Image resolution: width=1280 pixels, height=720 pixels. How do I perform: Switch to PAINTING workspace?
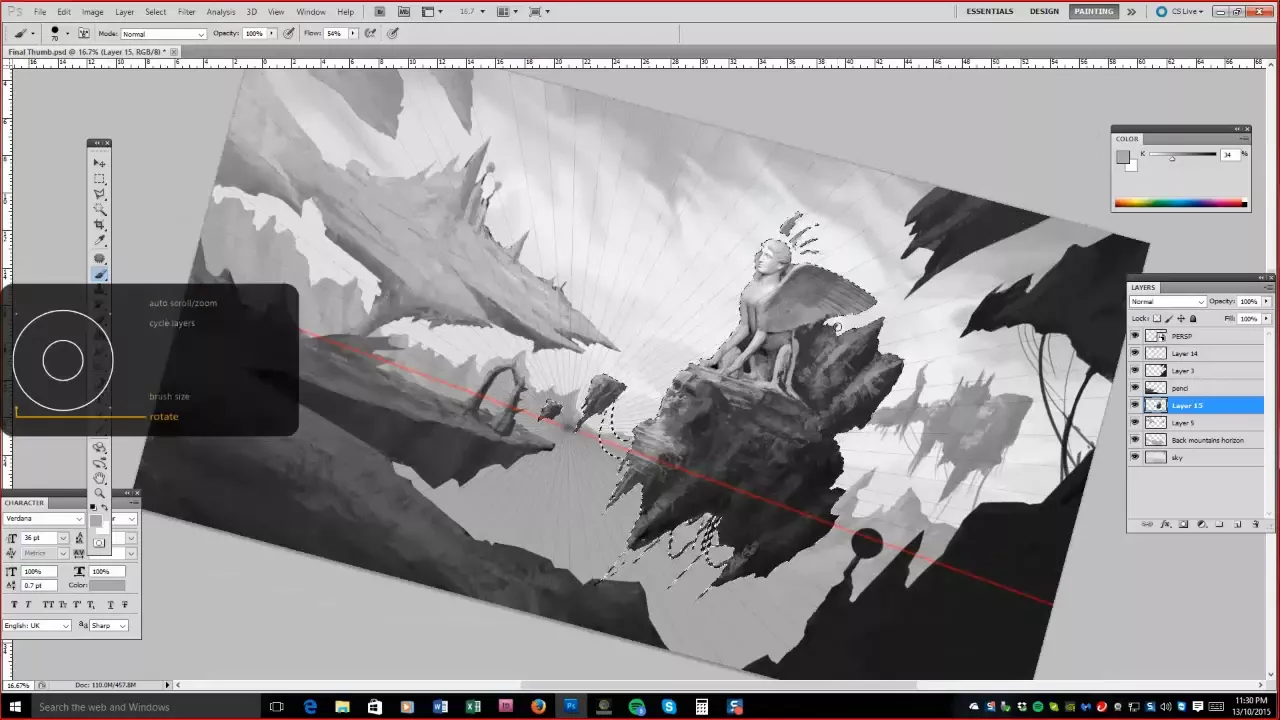coord(1093,11)
